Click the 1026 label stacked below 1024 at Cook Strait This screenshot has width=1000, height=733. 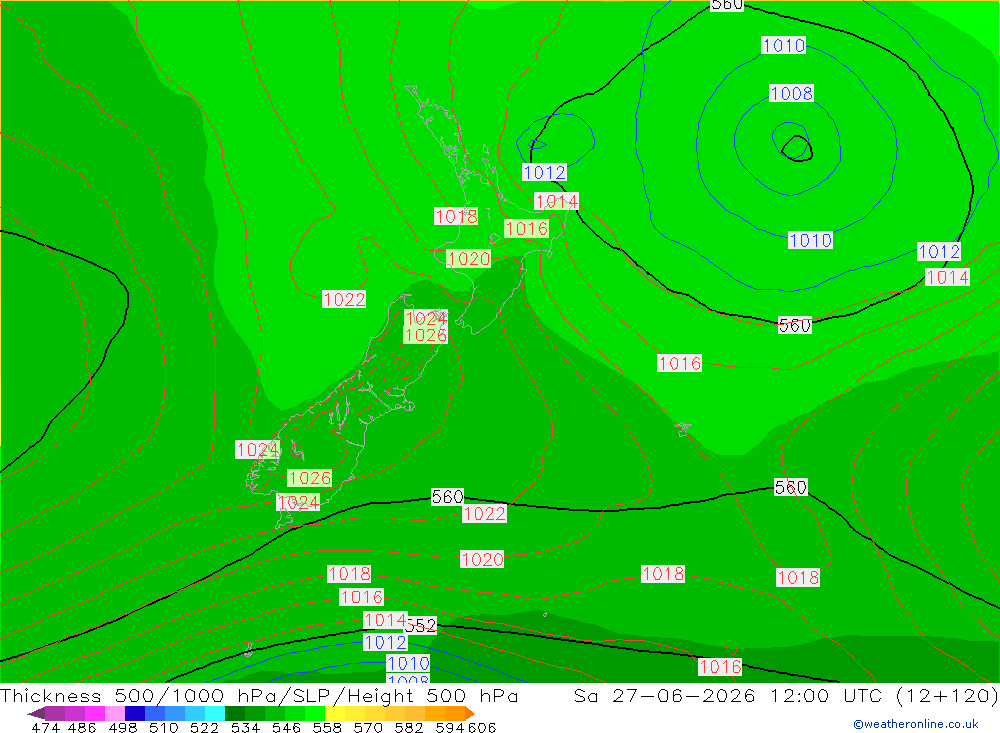point(425,335)
